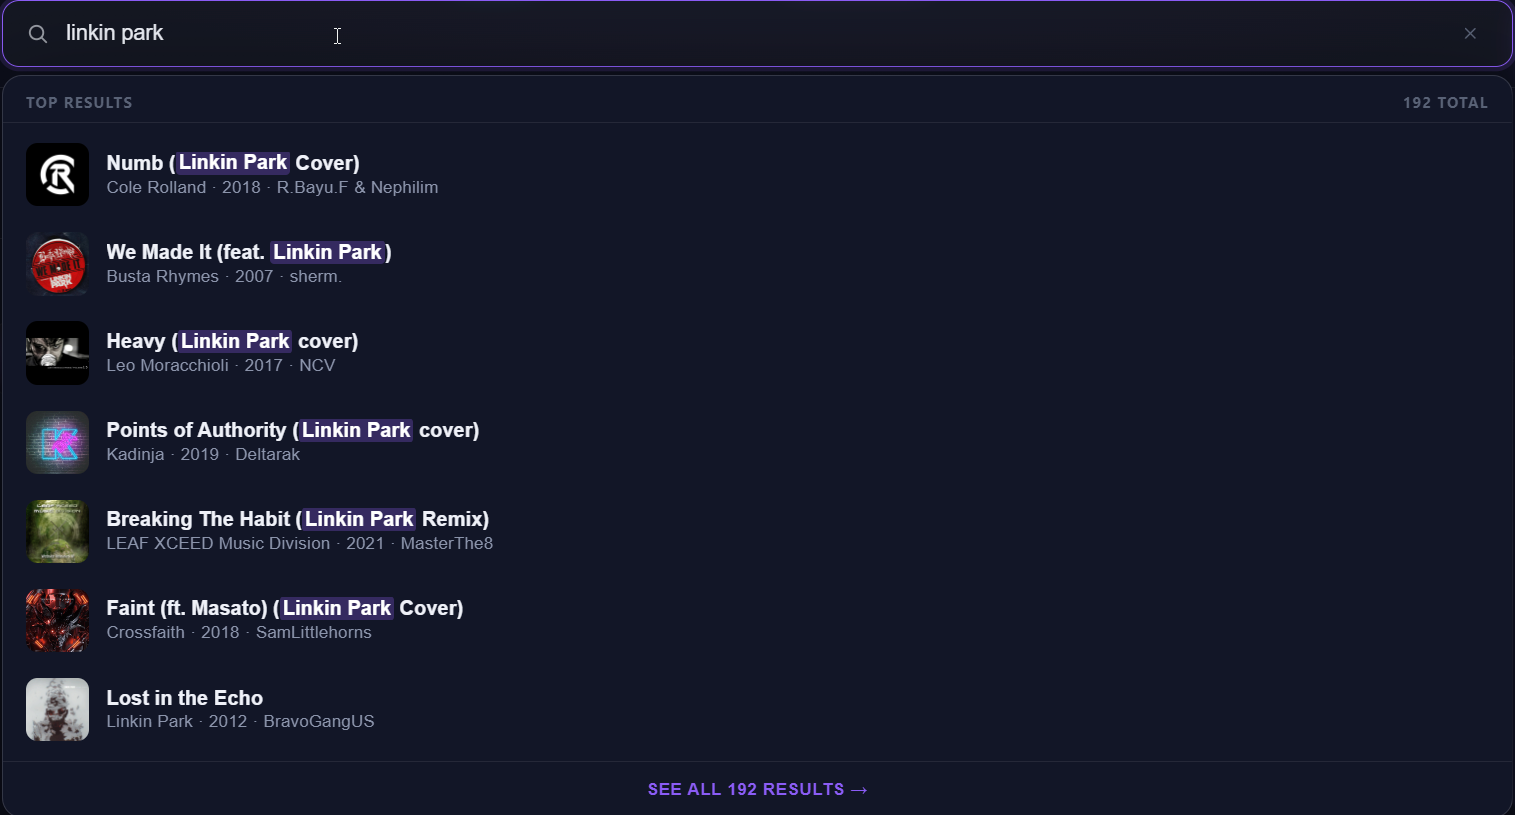Screen dimensions: 1515x815
Task: Select Faint (ft. Masato) result title
Action: [x=285, y=608]
